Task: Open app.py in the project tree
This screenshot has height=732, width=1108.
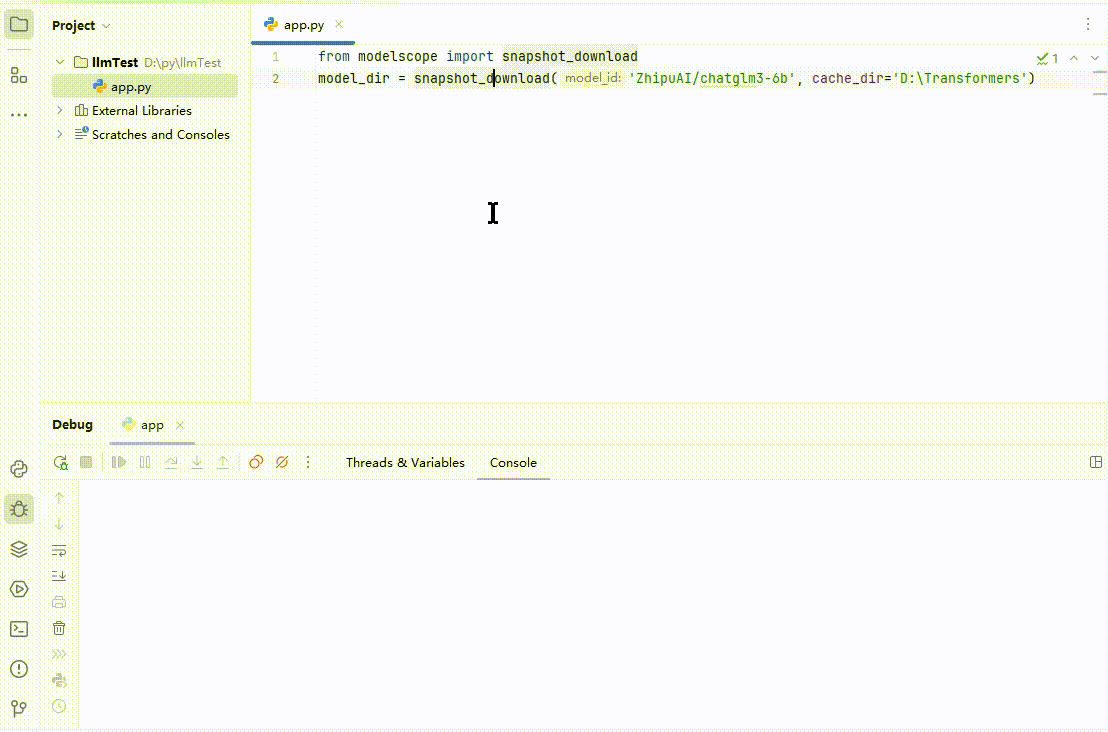Action: tap(130, 87)
